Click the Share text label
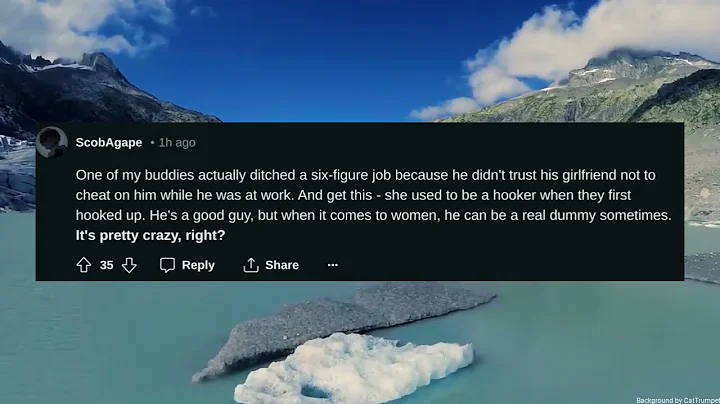This screenshot has height=404, width=720. coord(282,265)
